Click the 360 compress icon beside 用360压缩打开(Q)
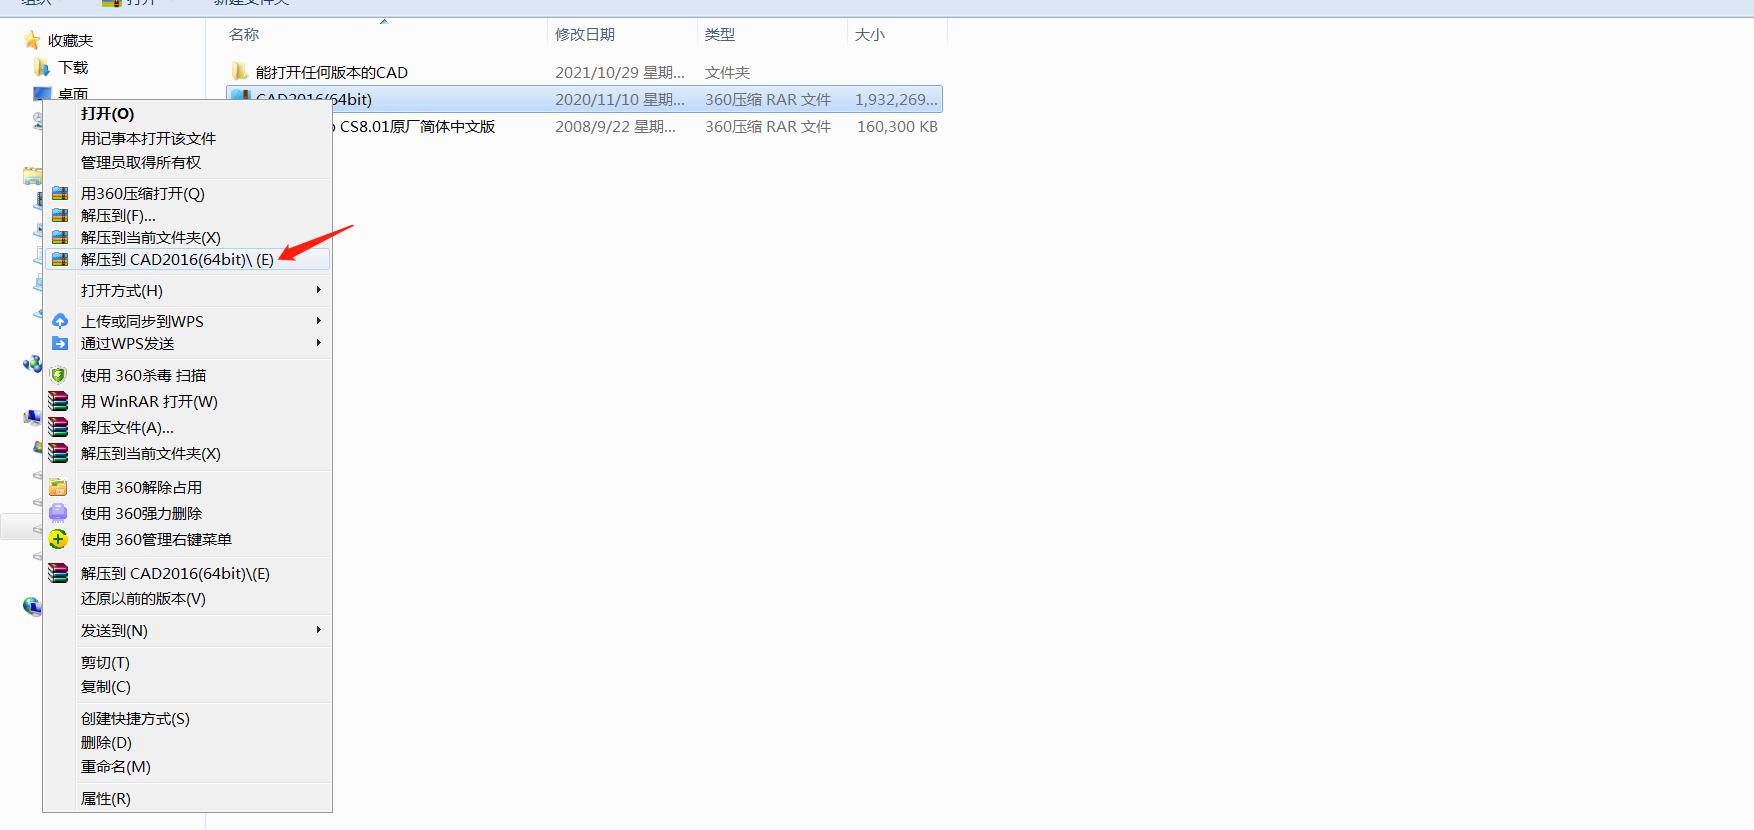The height and width of the screenshot is (830, 1754). (x=60, y=194)
